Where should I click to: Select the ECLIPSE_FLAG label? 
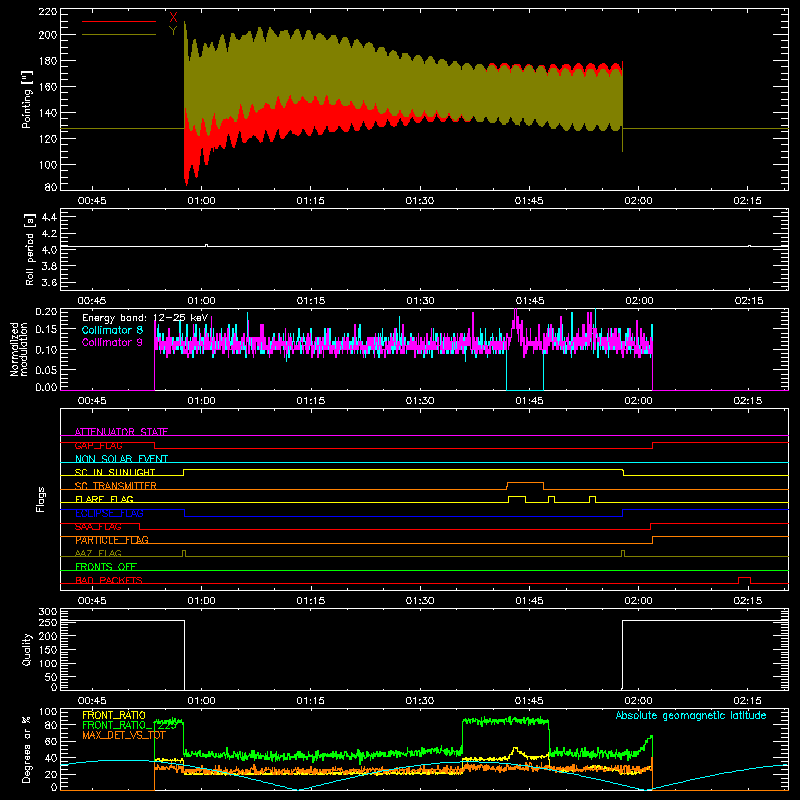tap(109, 513)
